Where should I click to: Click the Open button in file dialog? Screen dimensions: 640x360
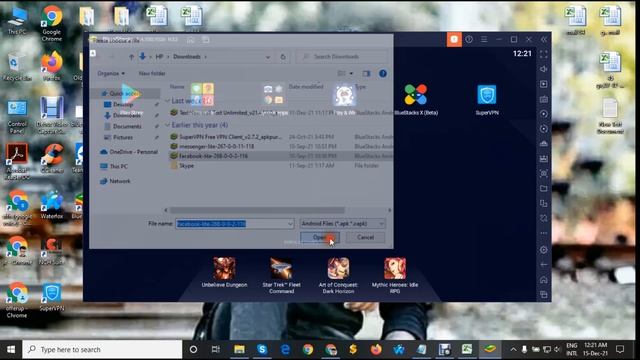tap(320, 237)
